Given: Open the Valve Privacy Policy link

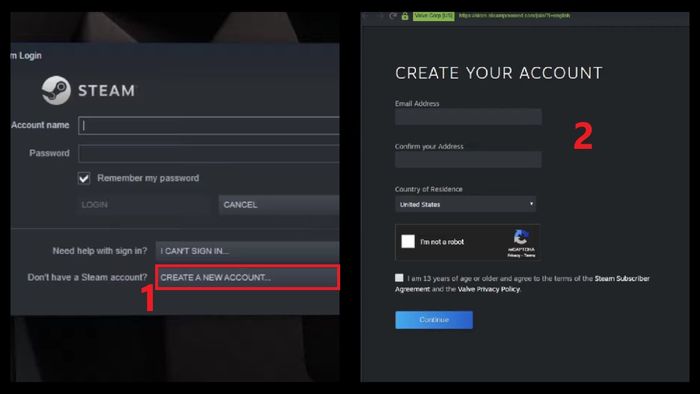Looking at the screenshot, I should click(x=489, y=289).
